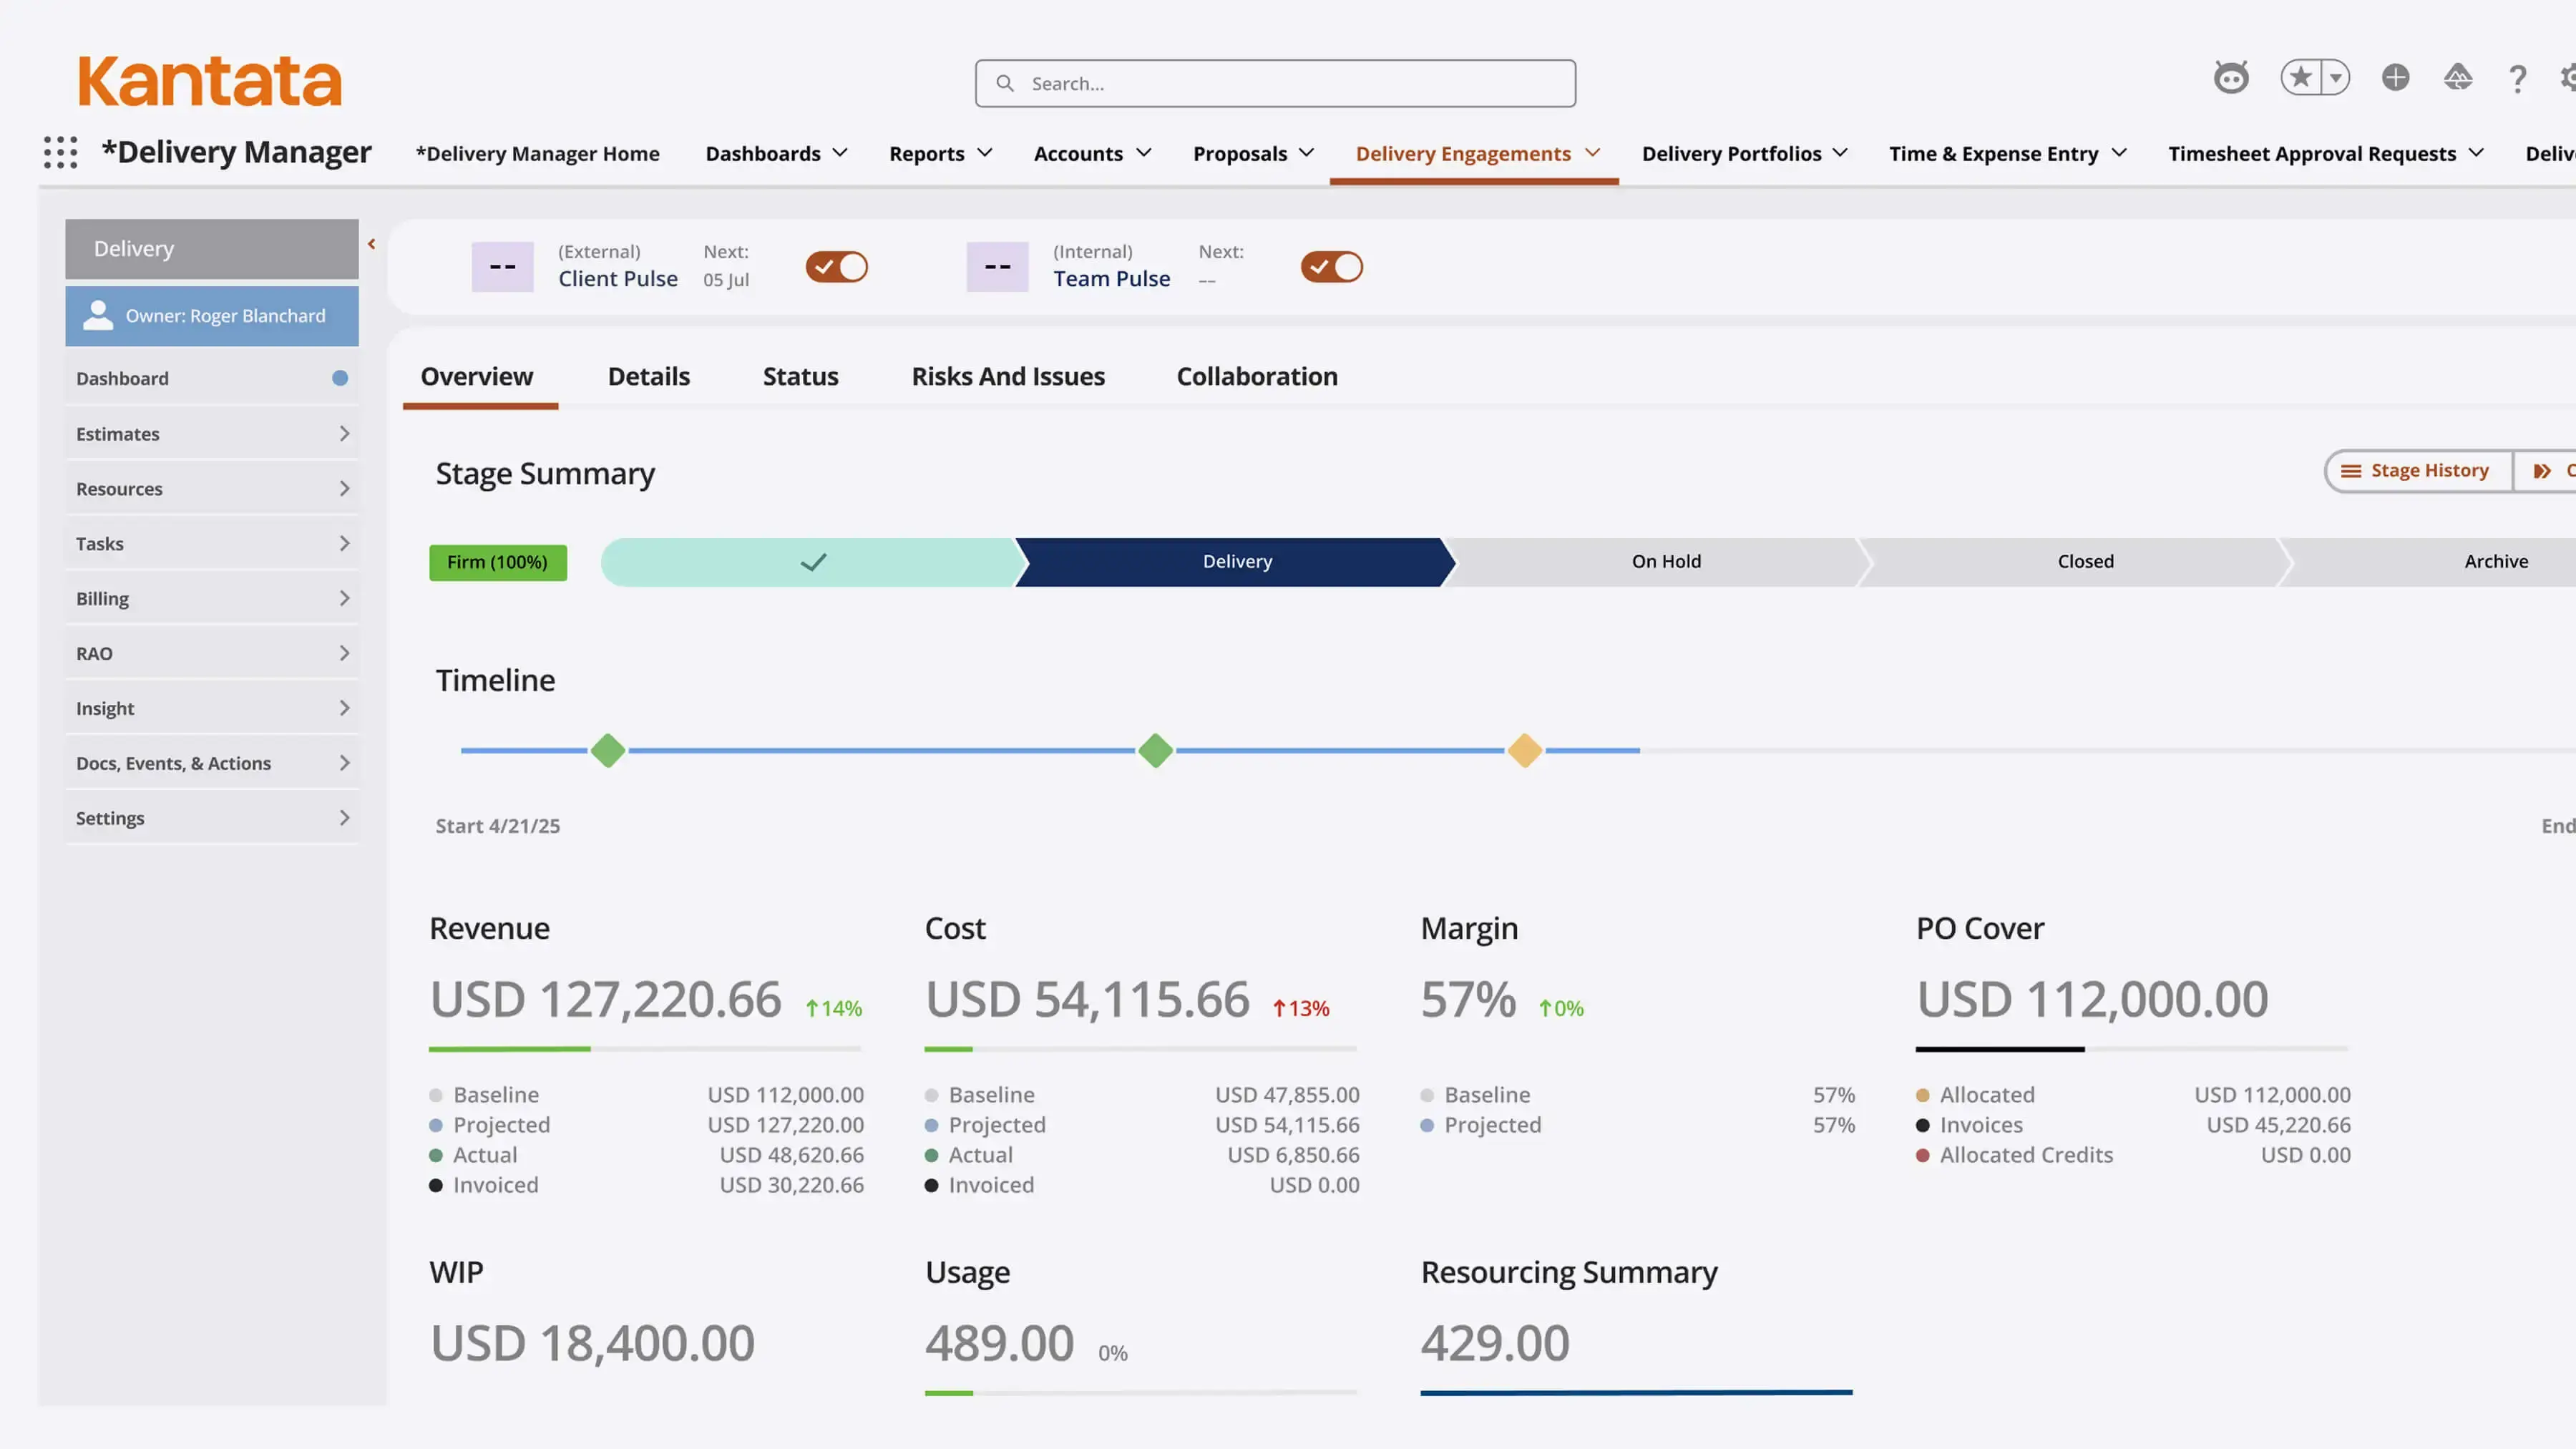Open the Reports menu chevron
2576x1449 pixels.
[984, 153]
